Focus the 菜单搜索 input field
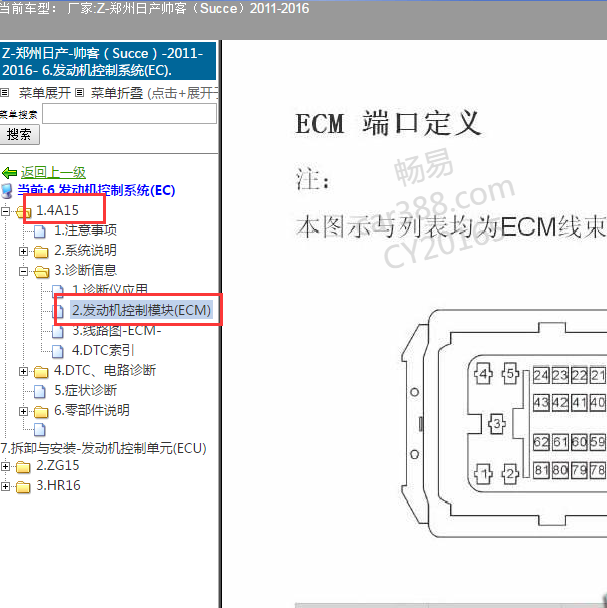This screenshot has height=608, width=607. click(x=129, y=114)
